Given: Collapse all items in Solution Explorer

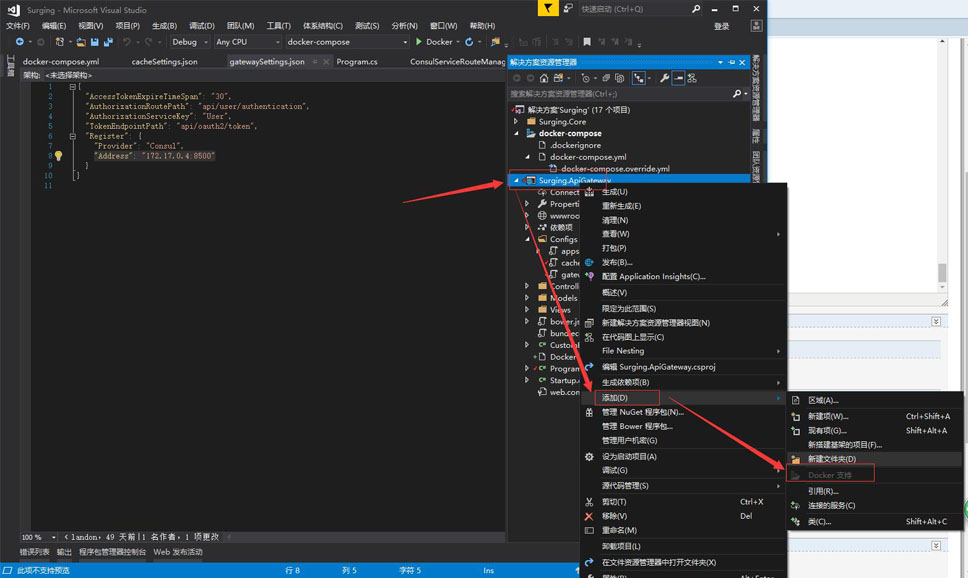Looking at the screenshot, I should click(x=619, y=78).
